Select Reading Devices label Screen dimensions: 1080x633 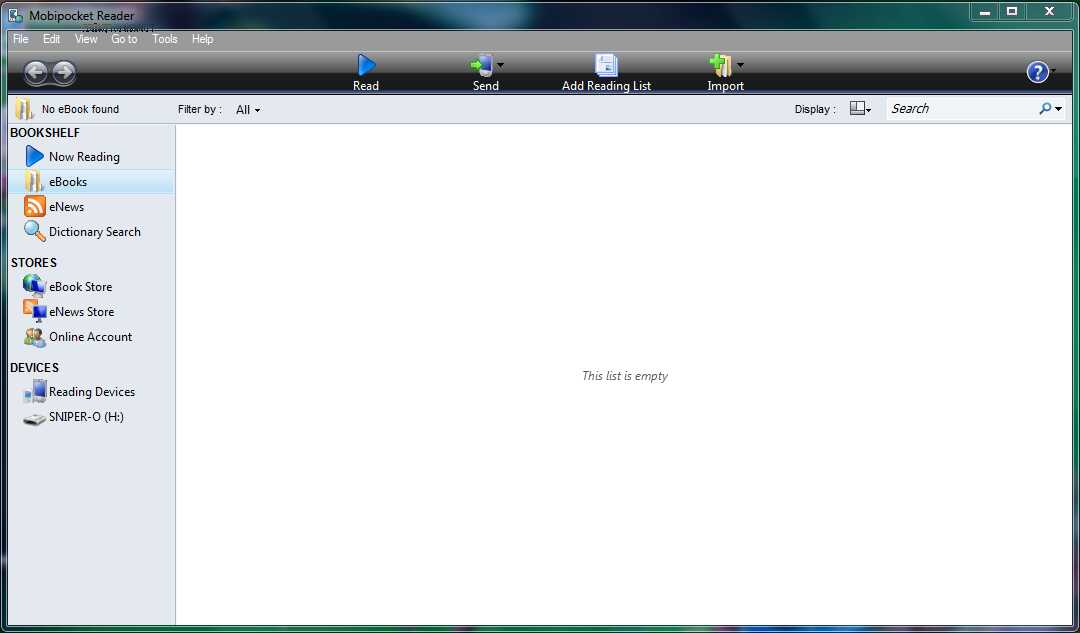pos(92,392)
